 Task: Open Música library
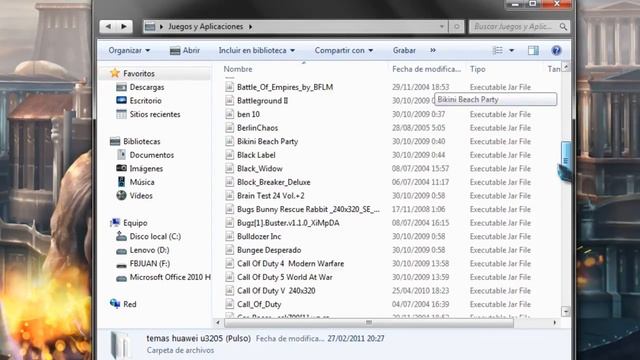[x=142, y=182]
